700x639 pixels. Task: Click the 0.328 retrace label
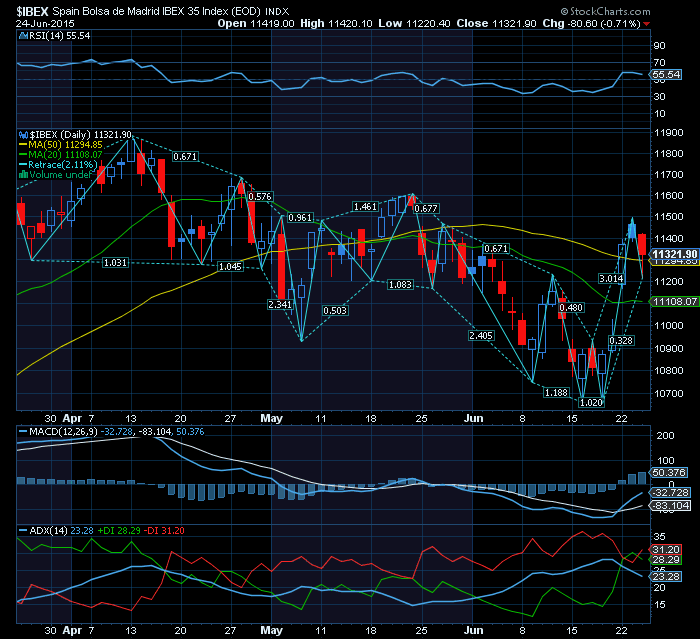(x=621, y=341)
